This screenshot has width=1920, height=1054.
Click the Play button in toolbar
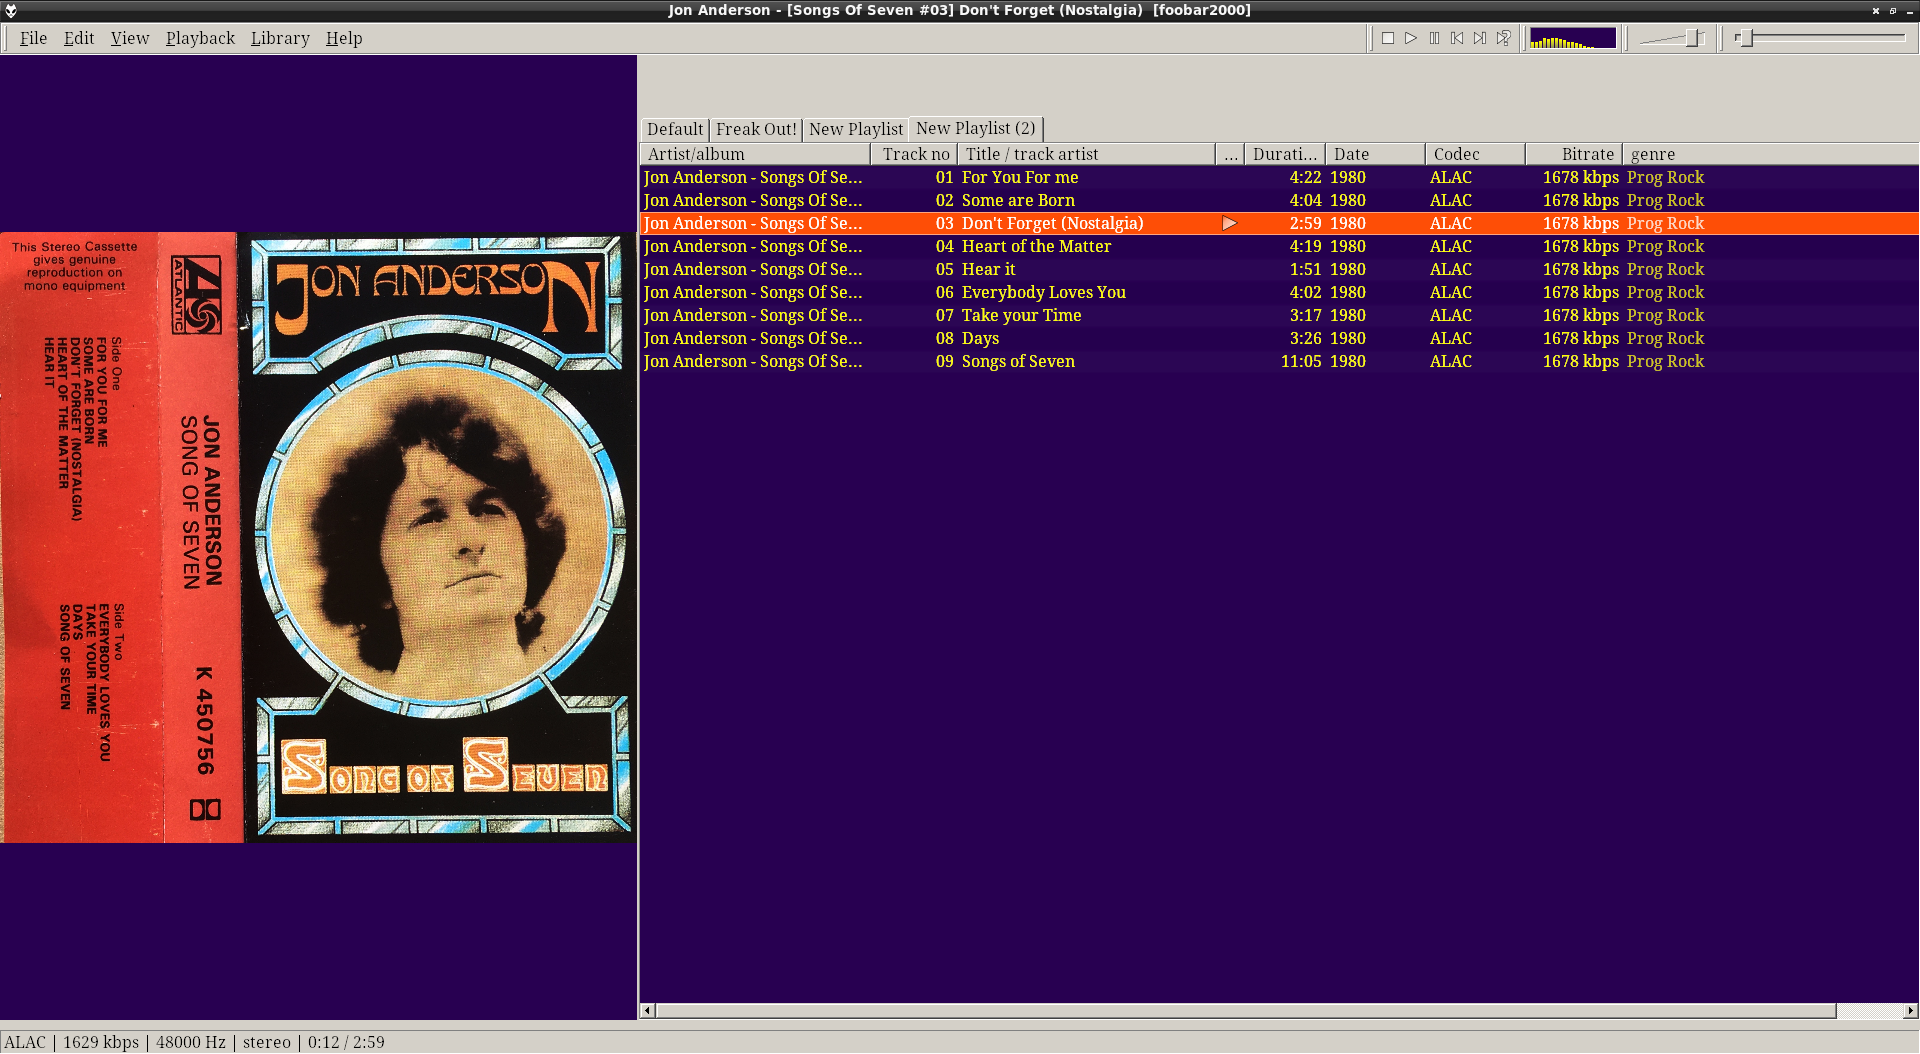[1411, 38]
